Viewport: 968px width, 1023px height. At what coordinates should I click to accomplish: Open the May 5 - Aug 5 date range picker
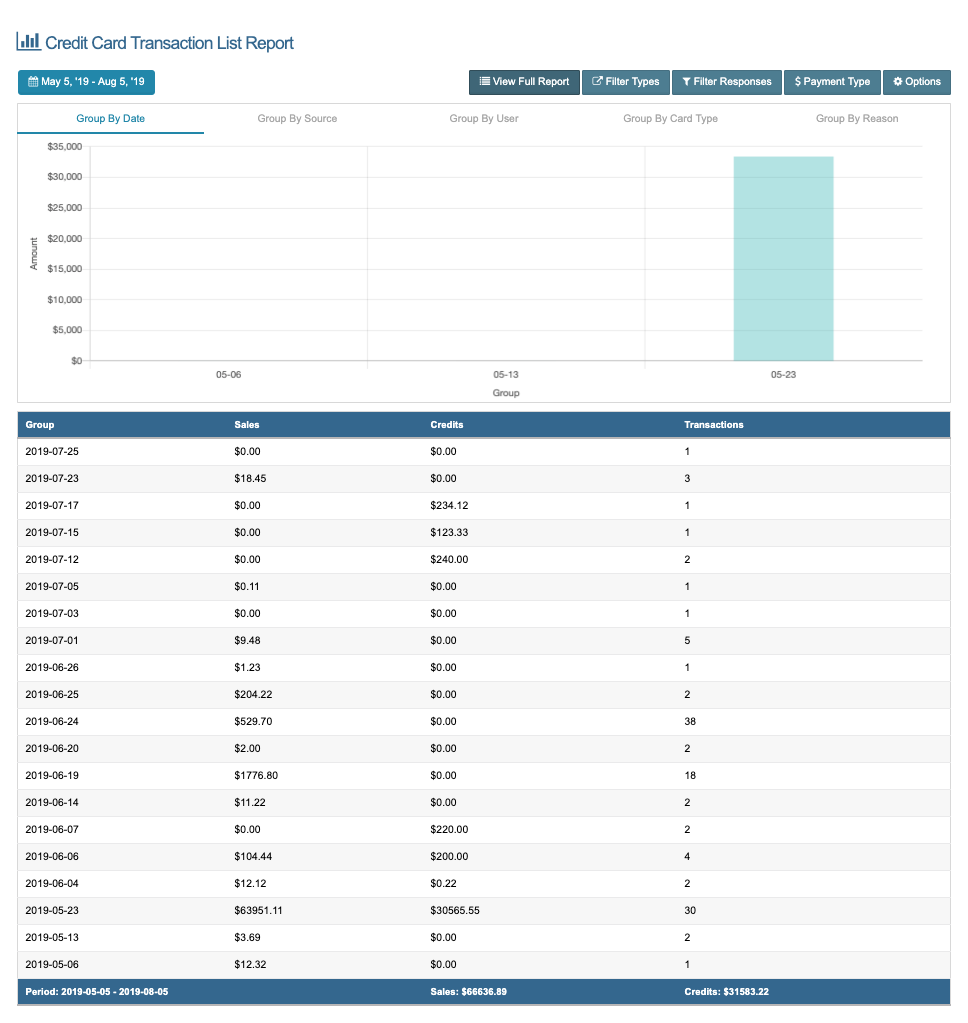click(86, 82)
